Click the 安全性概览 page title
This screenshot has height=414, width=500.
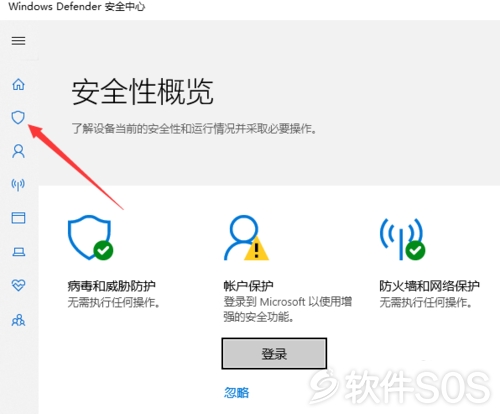(x=142, y=92)
